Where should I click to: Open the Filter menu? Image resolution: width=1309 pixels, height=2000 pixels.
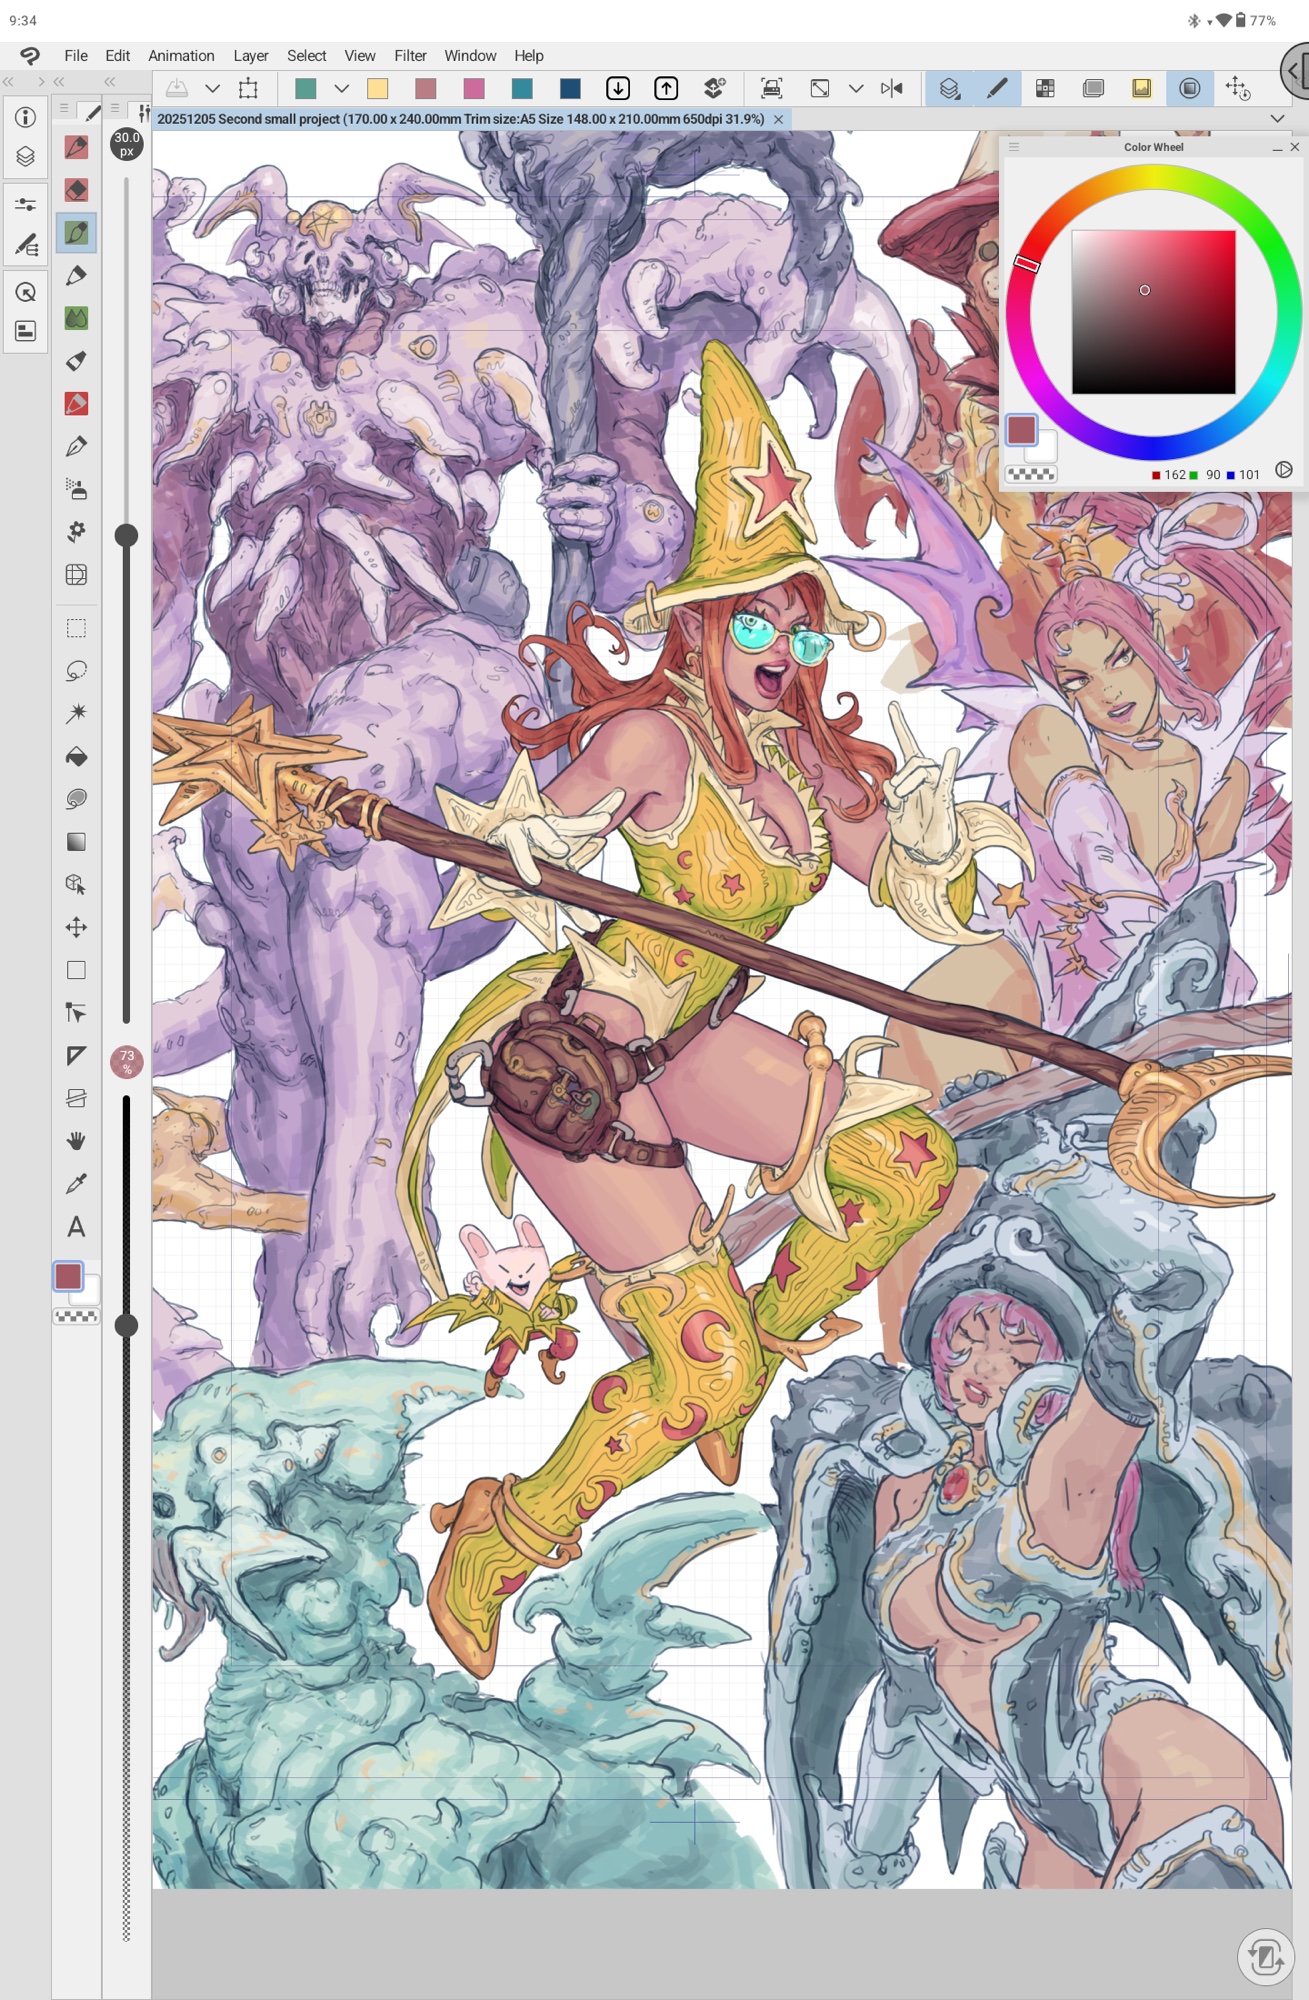(409, 56)
